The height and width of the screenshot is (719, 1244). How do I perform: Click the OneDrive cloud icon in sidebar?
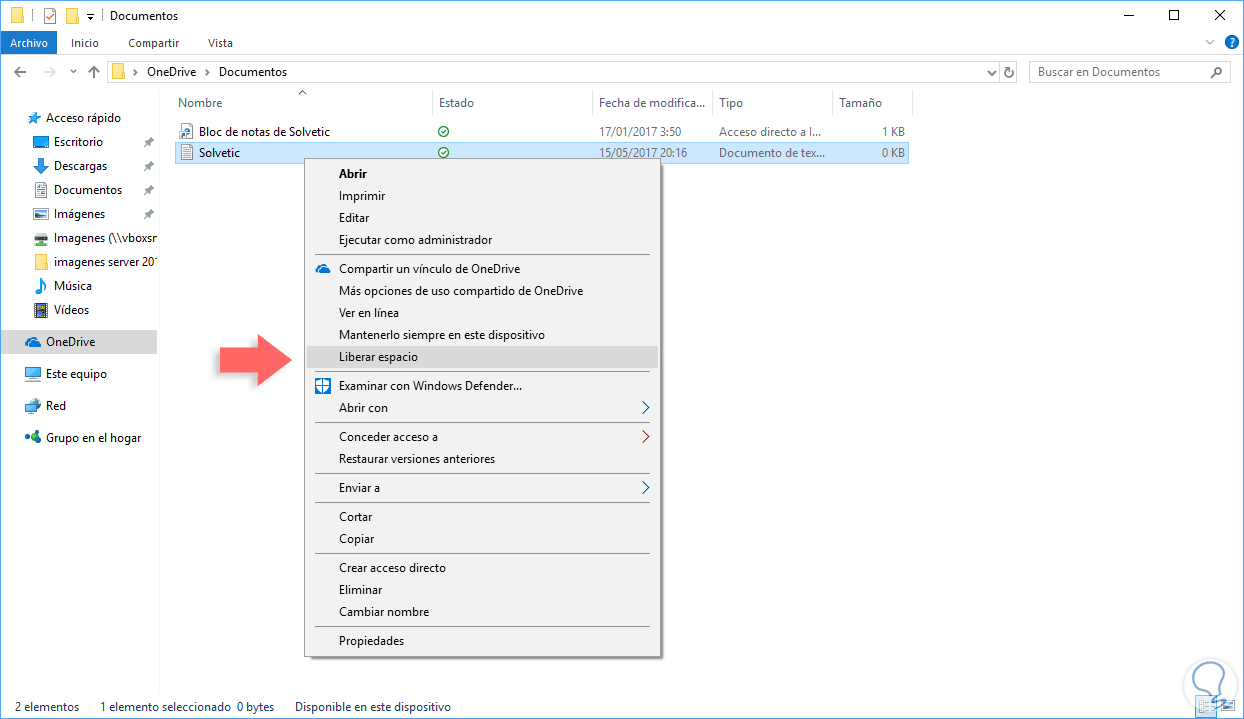[33, 342]
